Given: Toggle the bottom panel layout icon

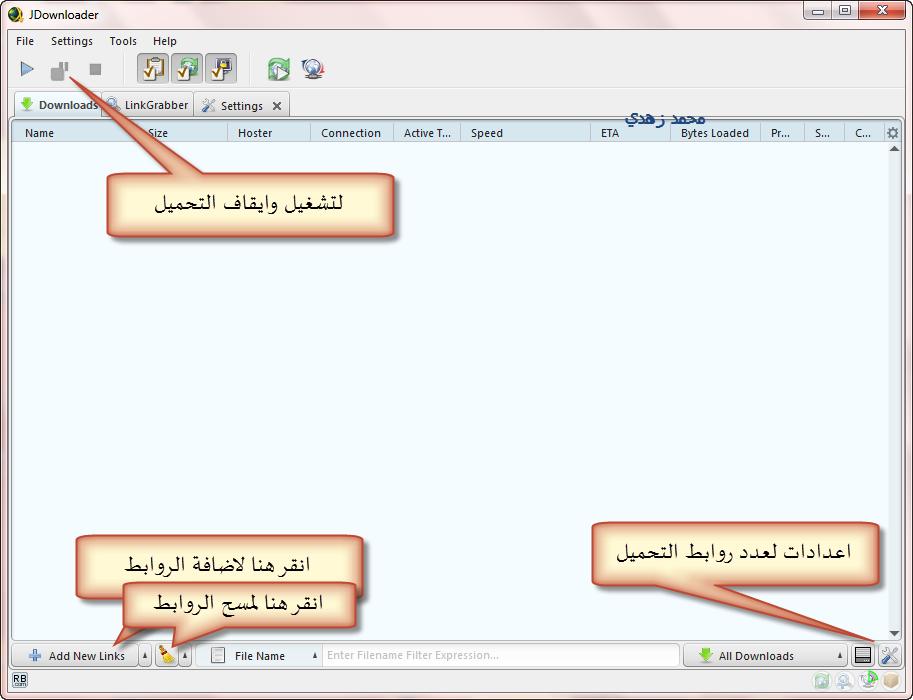Looking at the screenshot, I should (x=862, y=656).
